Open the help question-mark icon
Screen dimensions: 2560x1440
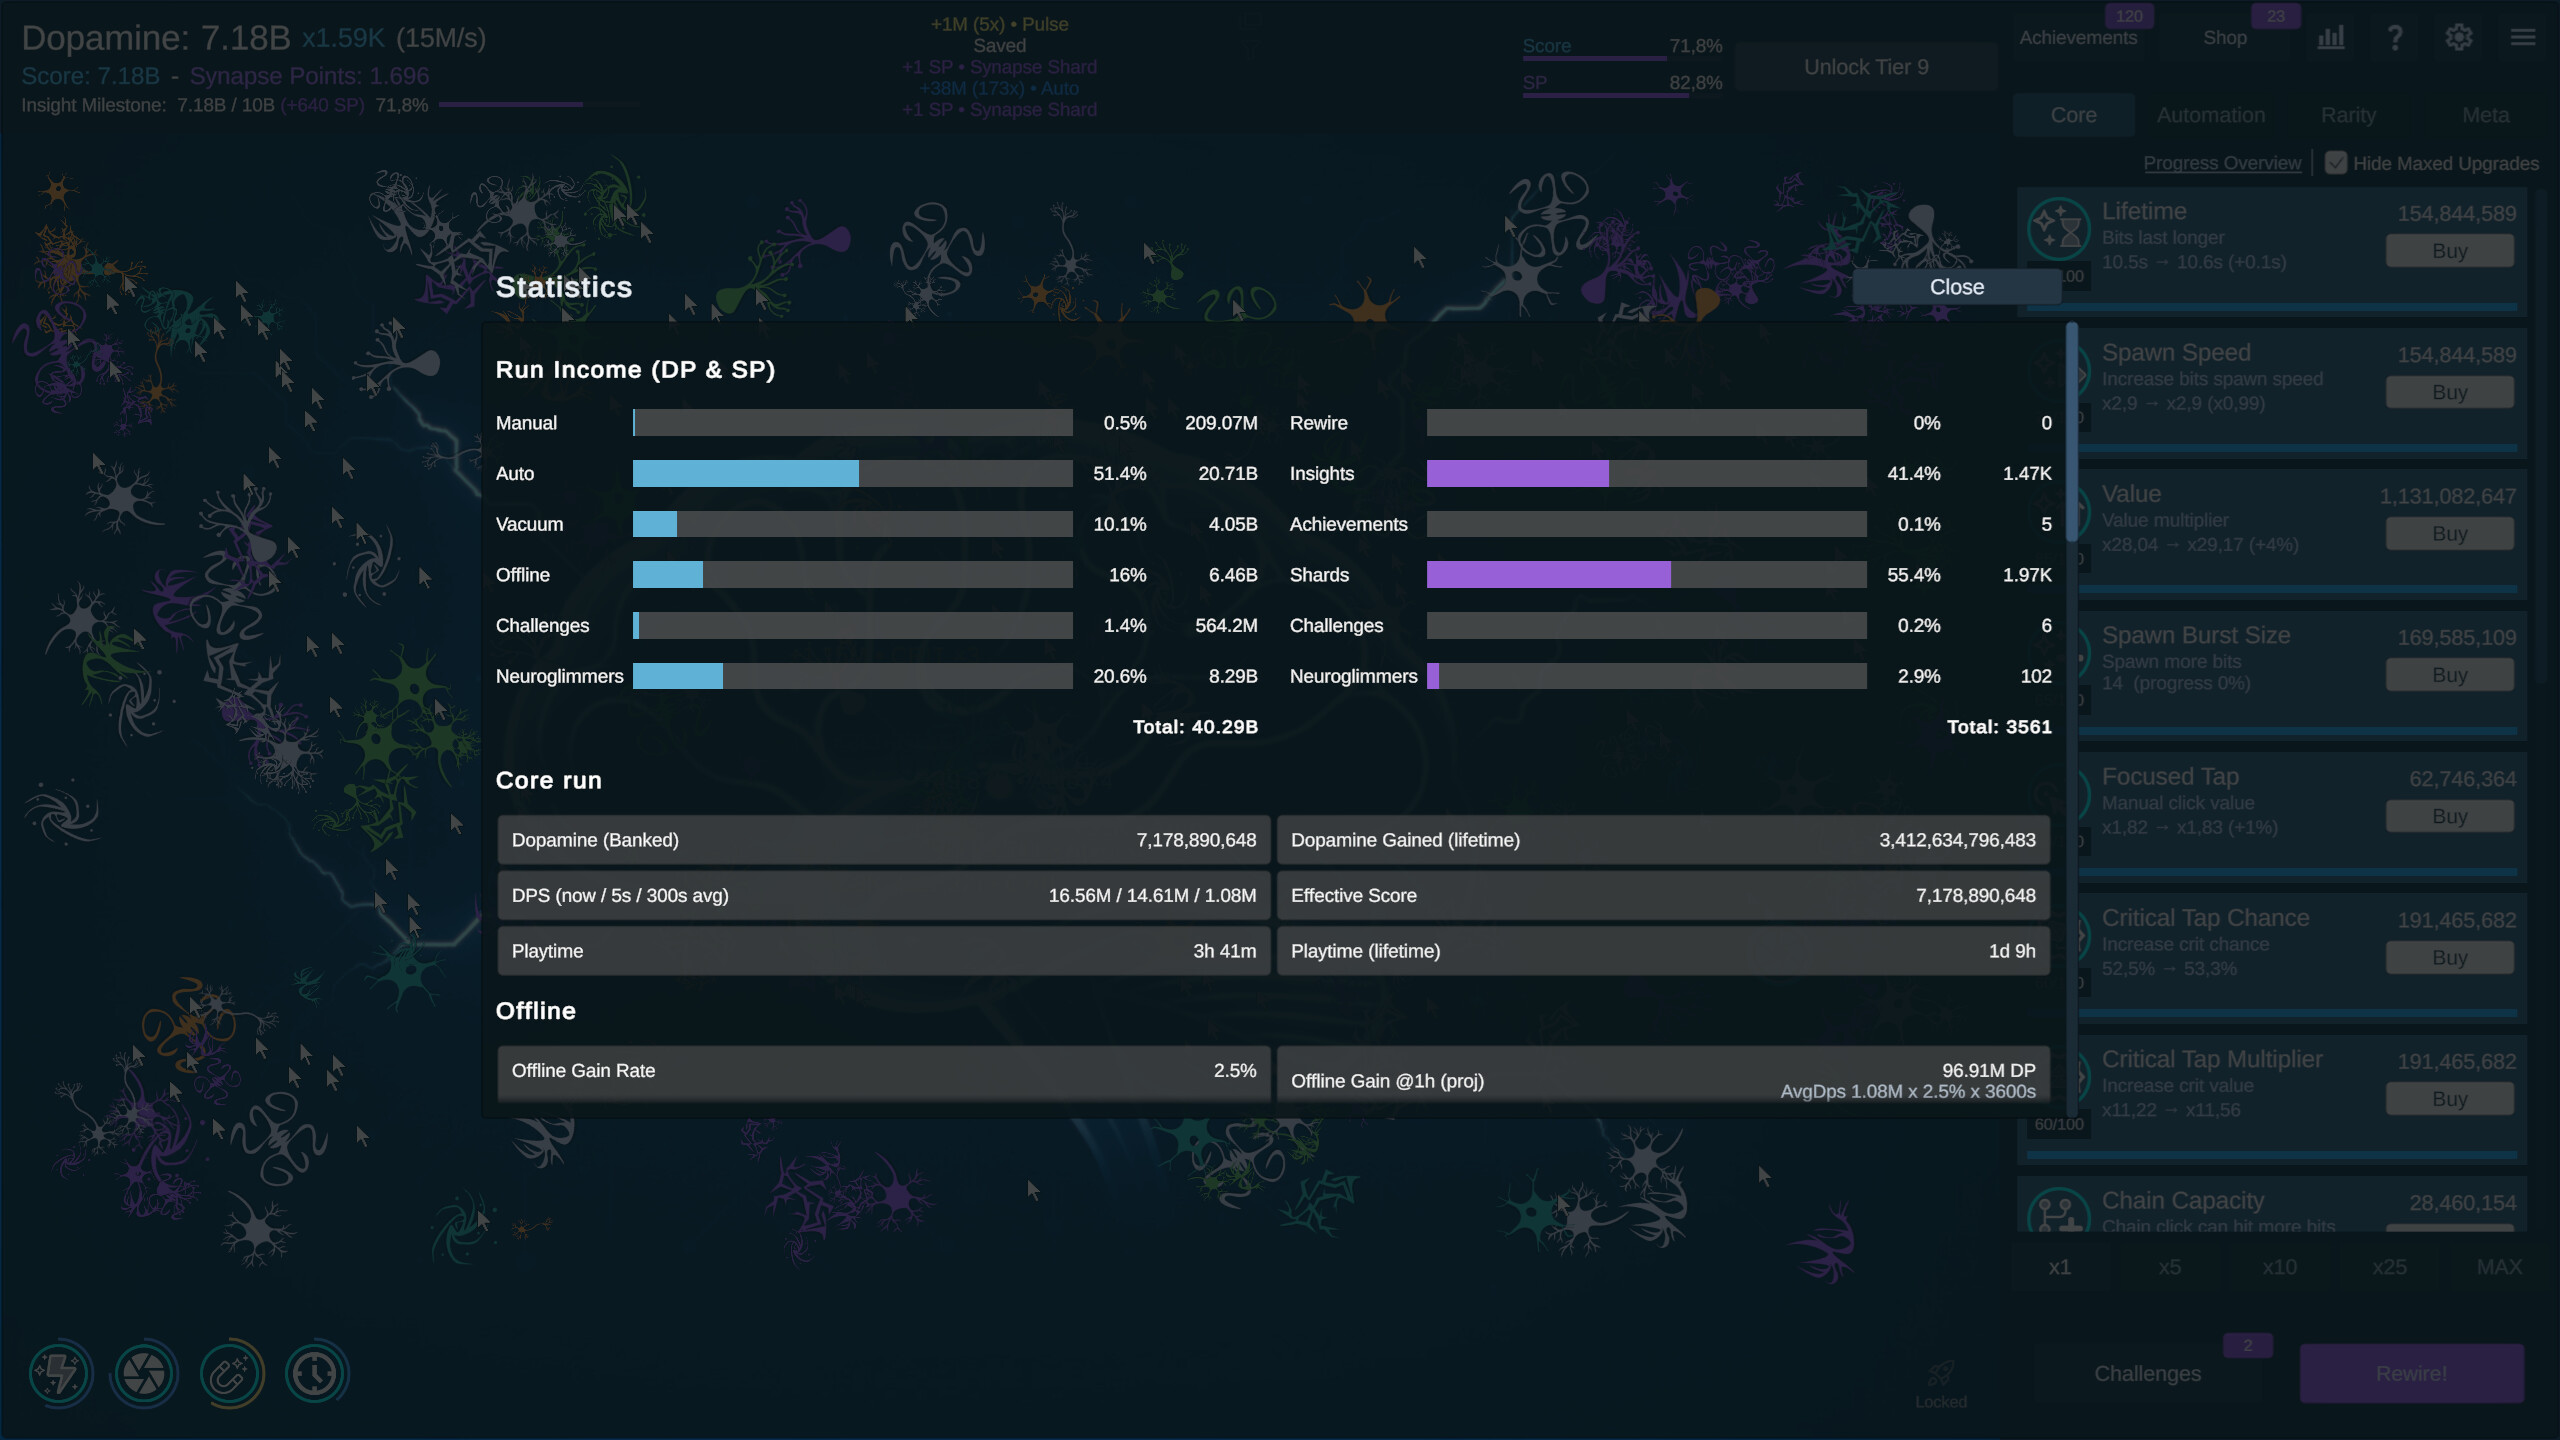(x=2395, y=37)
